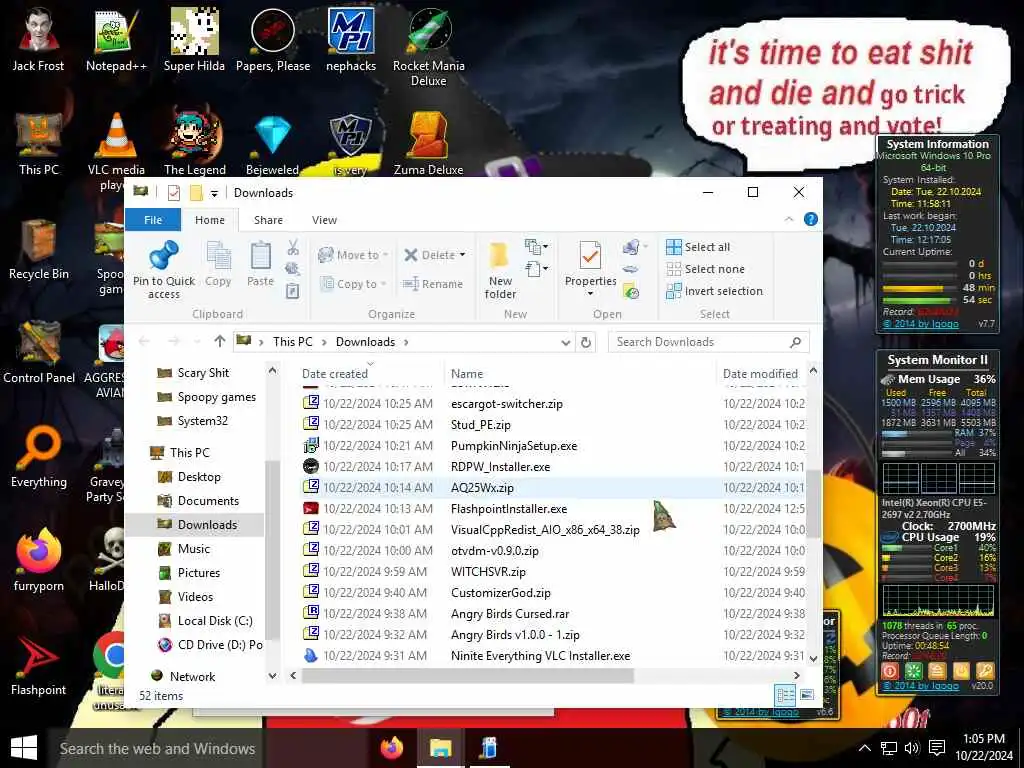Click the New folder icon
Image resolution: width=1024 pixels, height=768 pixels.
coord(500,256)
